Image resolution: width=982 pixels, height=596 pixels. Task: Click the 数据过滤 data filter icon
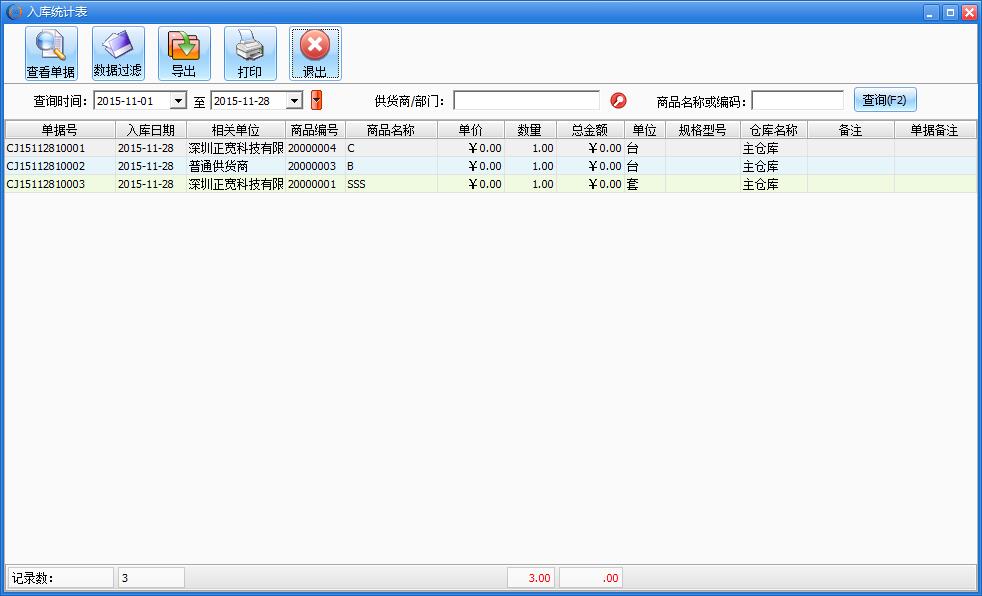118,53
